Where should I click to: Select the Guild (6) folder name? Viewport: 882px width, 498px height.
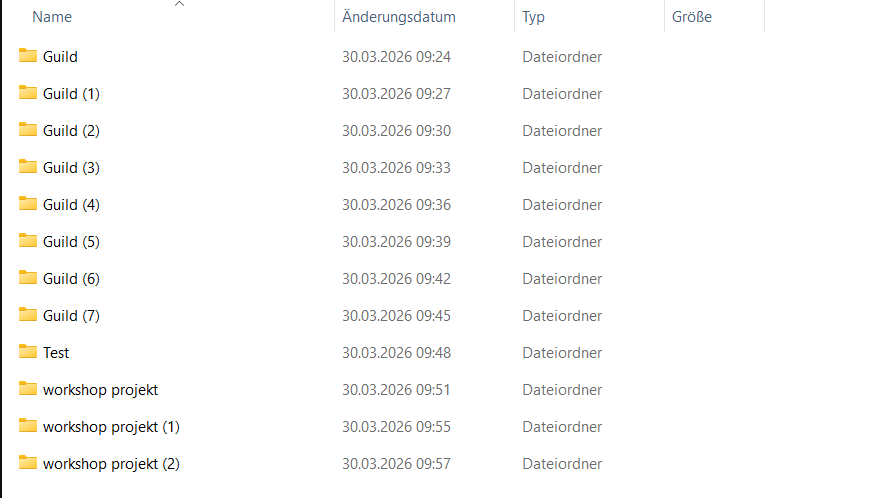(x=71, y=279)
